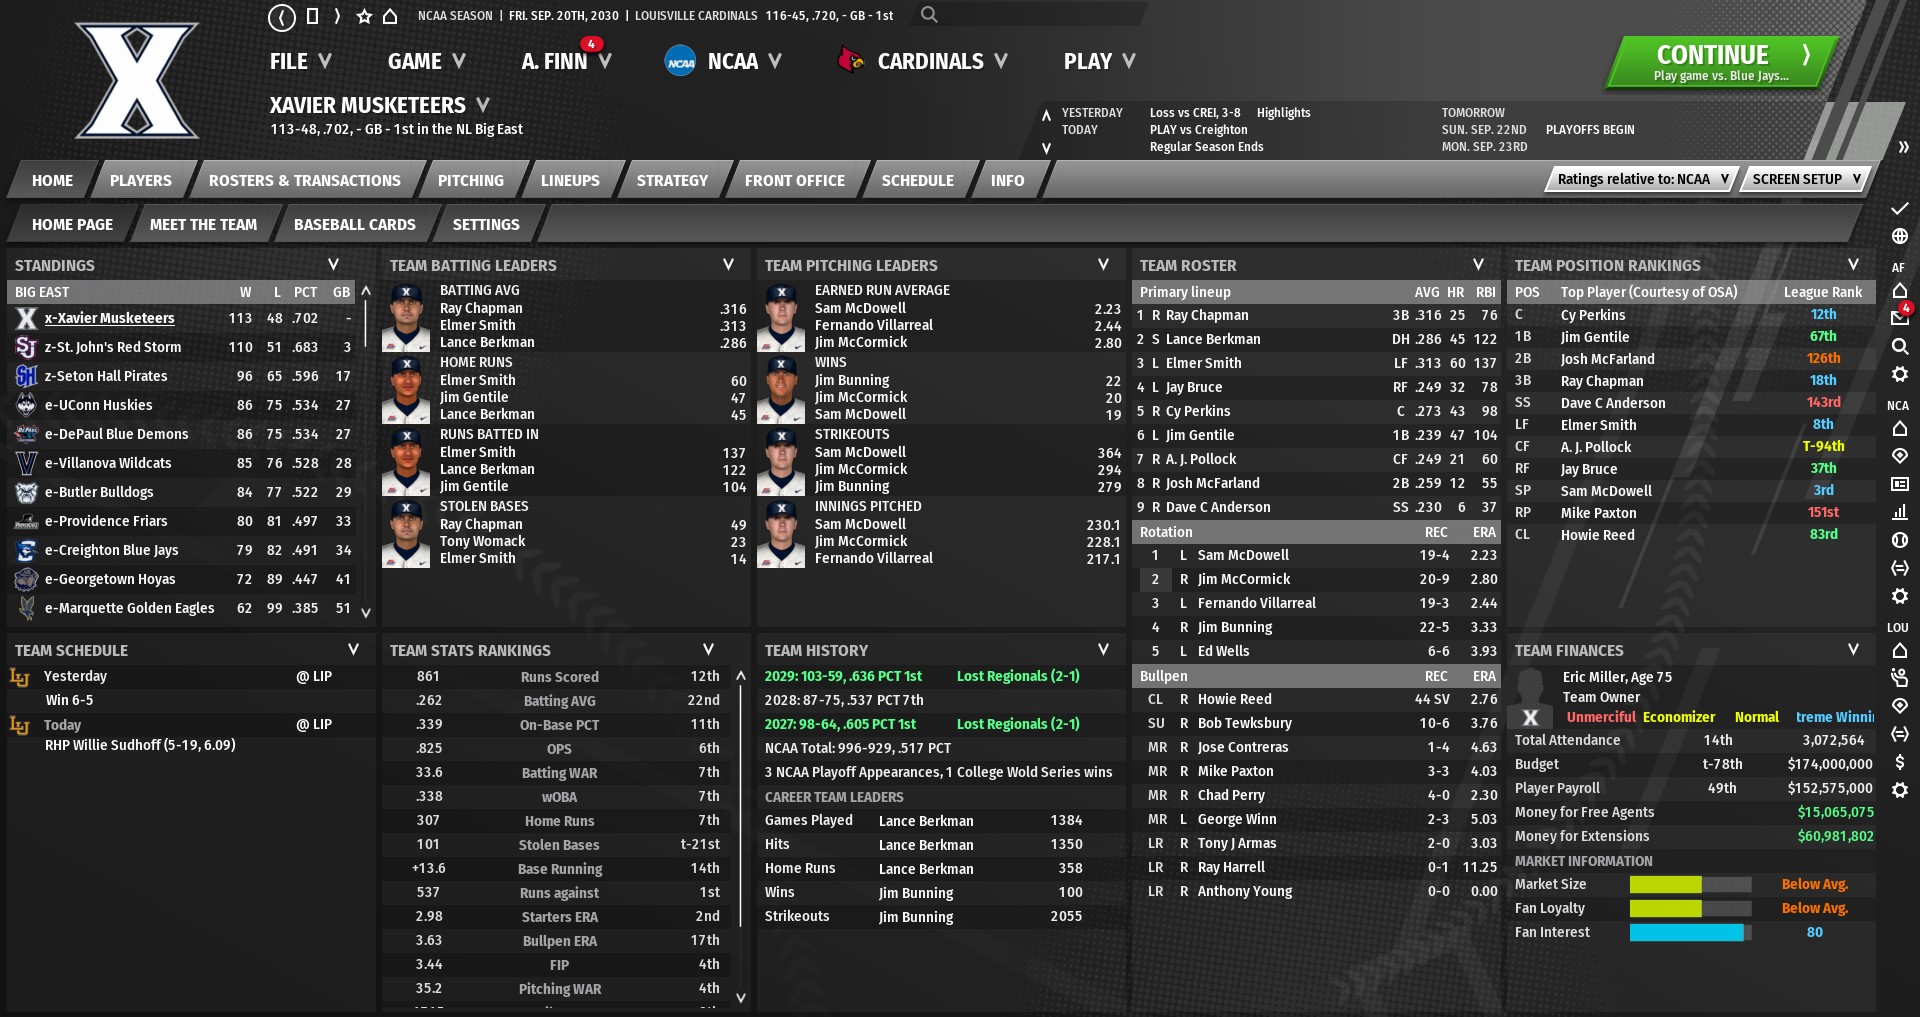Open Elmer Smith in the primary lineup
Screen dimensions: 1920x1017
tap(1203, 363)
